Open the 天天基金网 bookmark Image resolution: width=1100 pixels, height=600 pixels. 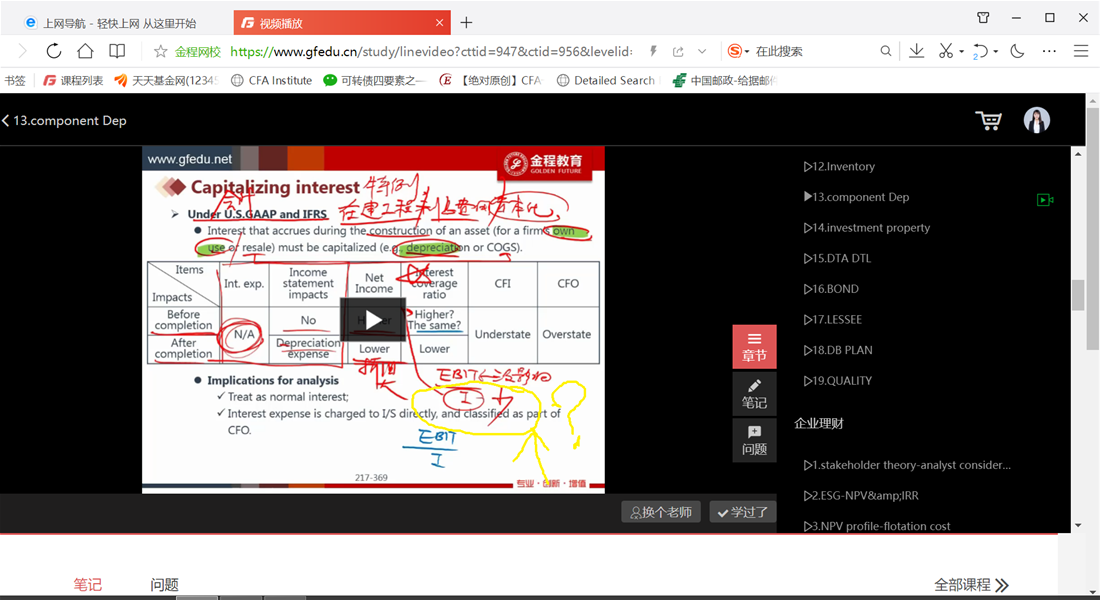(x=166, y=81)
